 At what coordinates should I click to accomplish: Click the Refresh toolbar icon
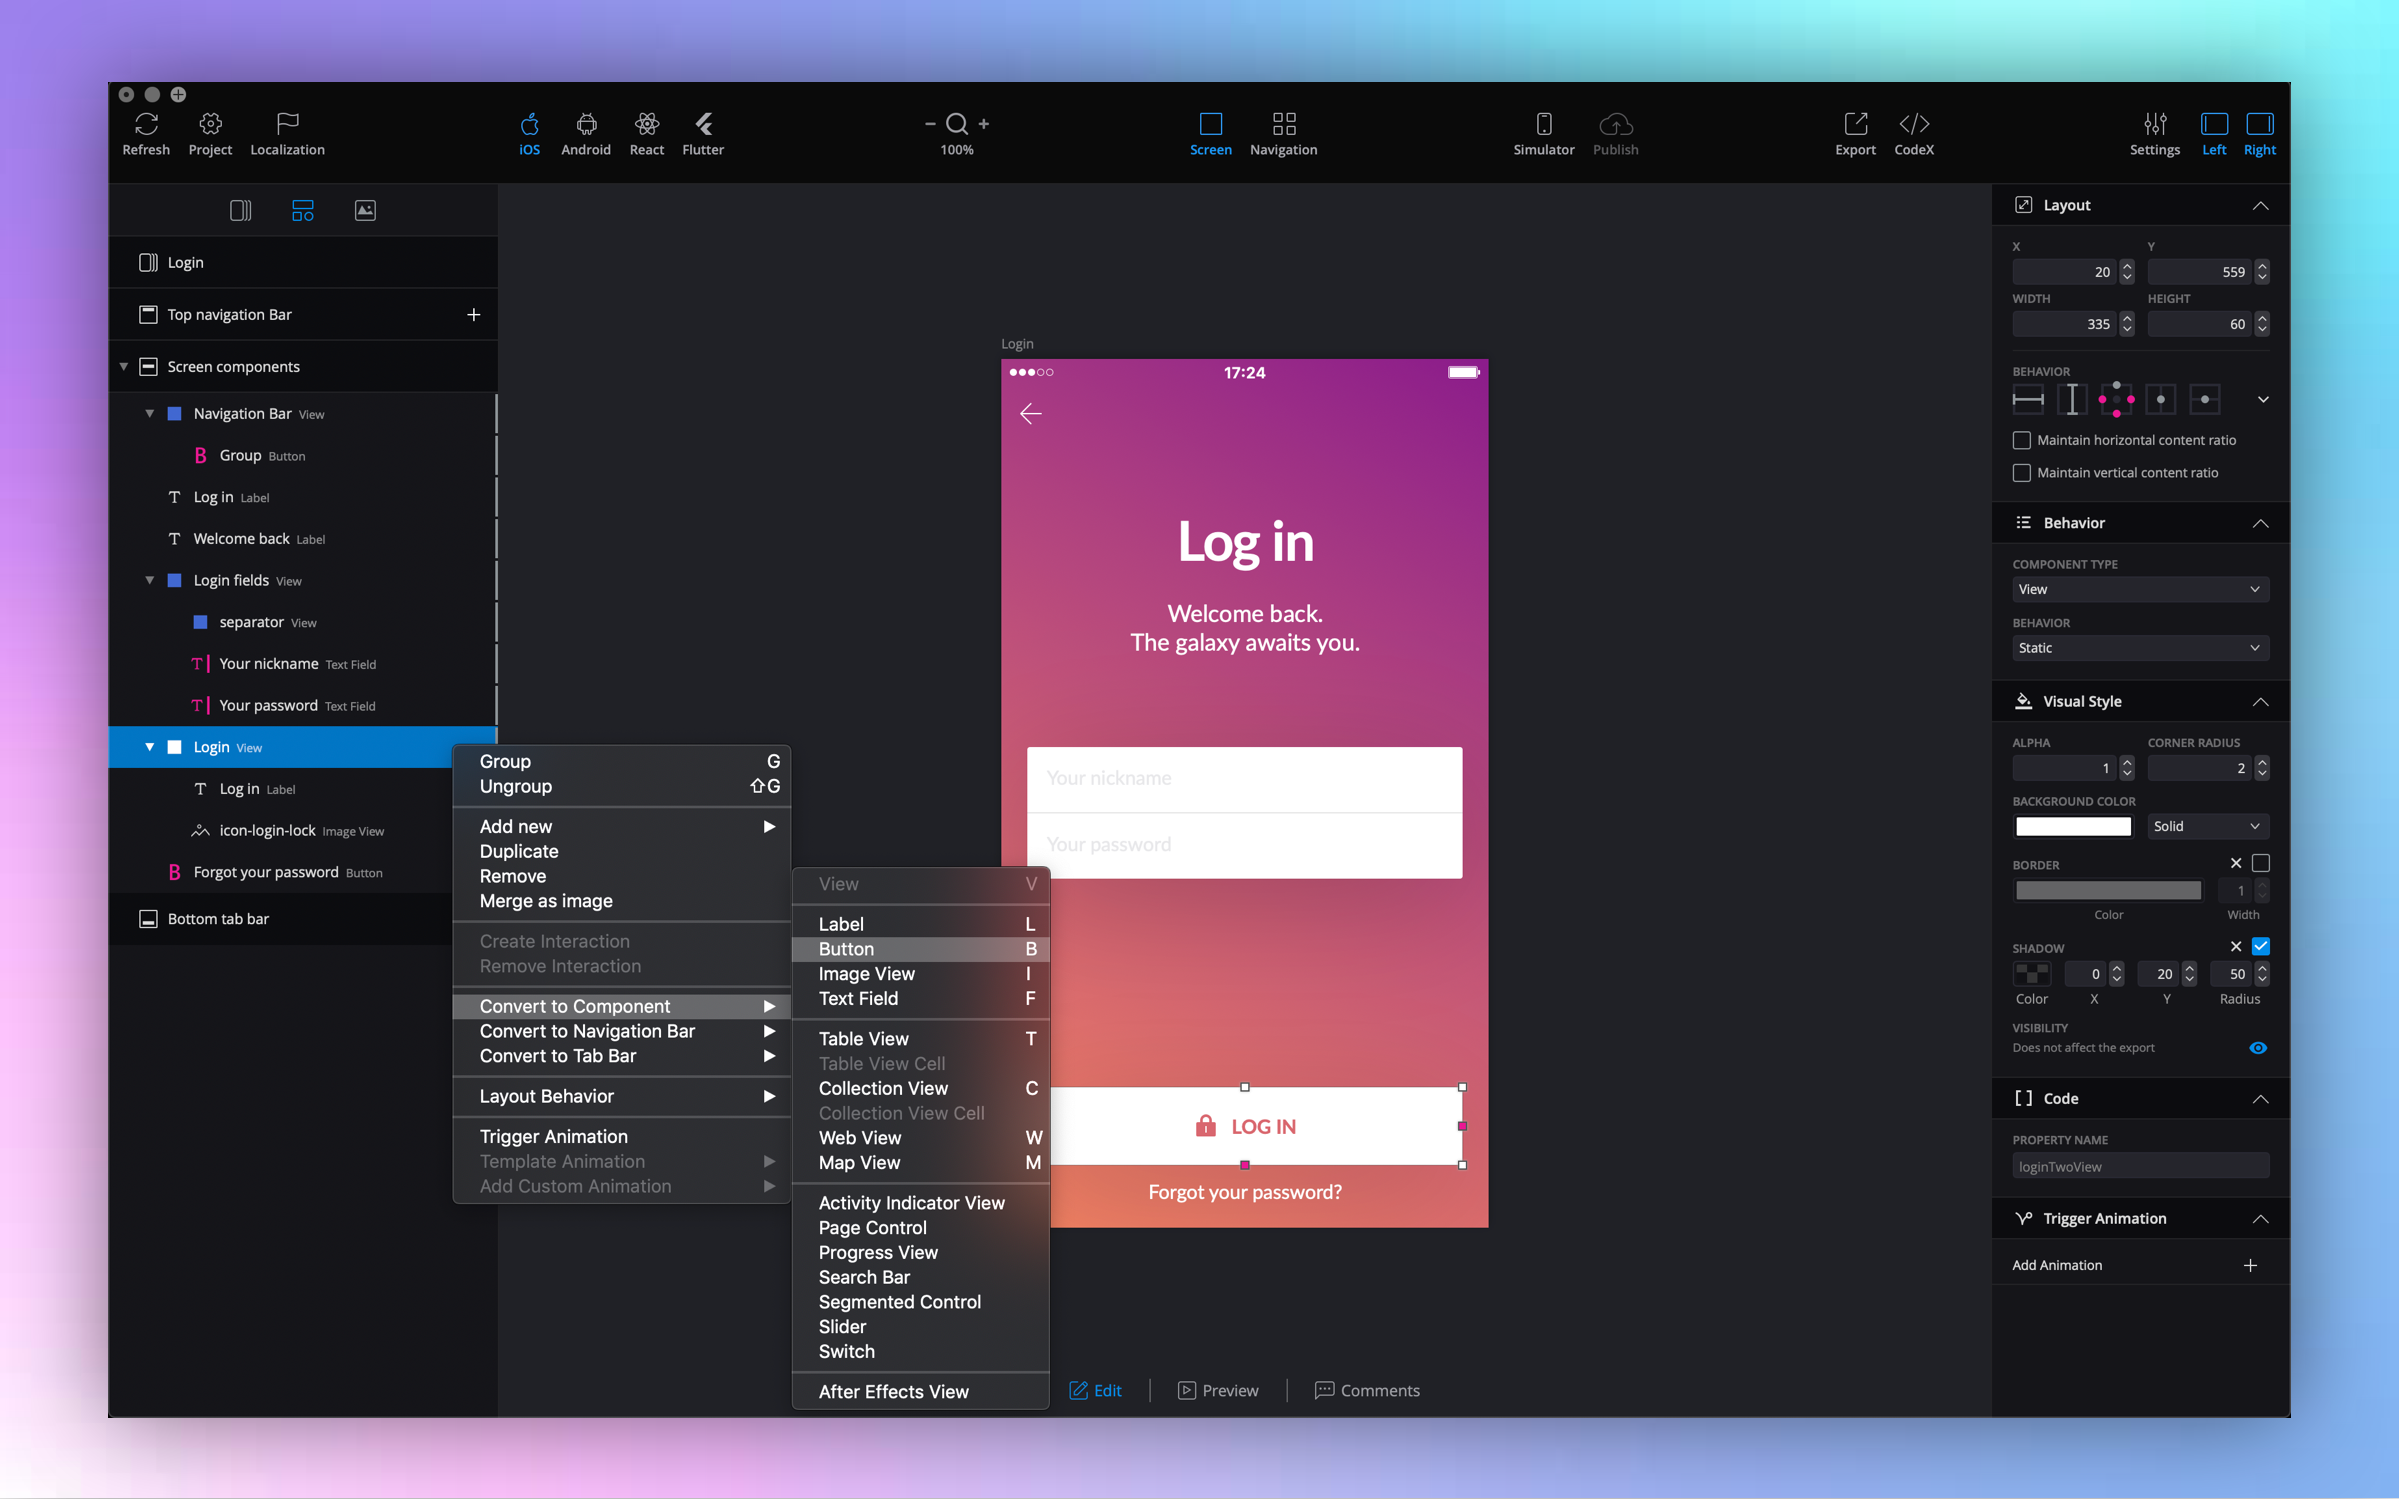point(146,124)
